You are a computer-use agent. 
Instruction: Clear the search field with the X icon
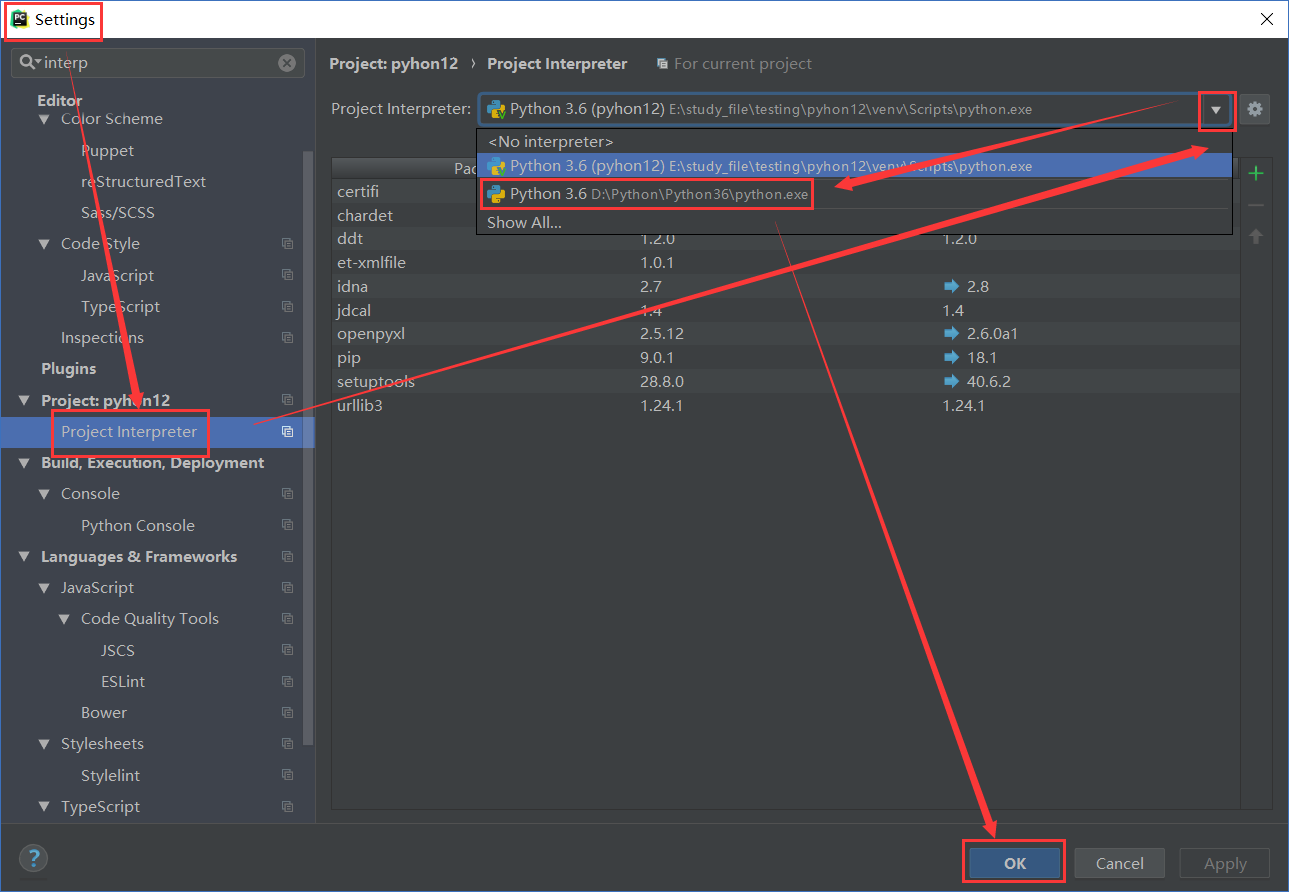click(x=287, y=63)
